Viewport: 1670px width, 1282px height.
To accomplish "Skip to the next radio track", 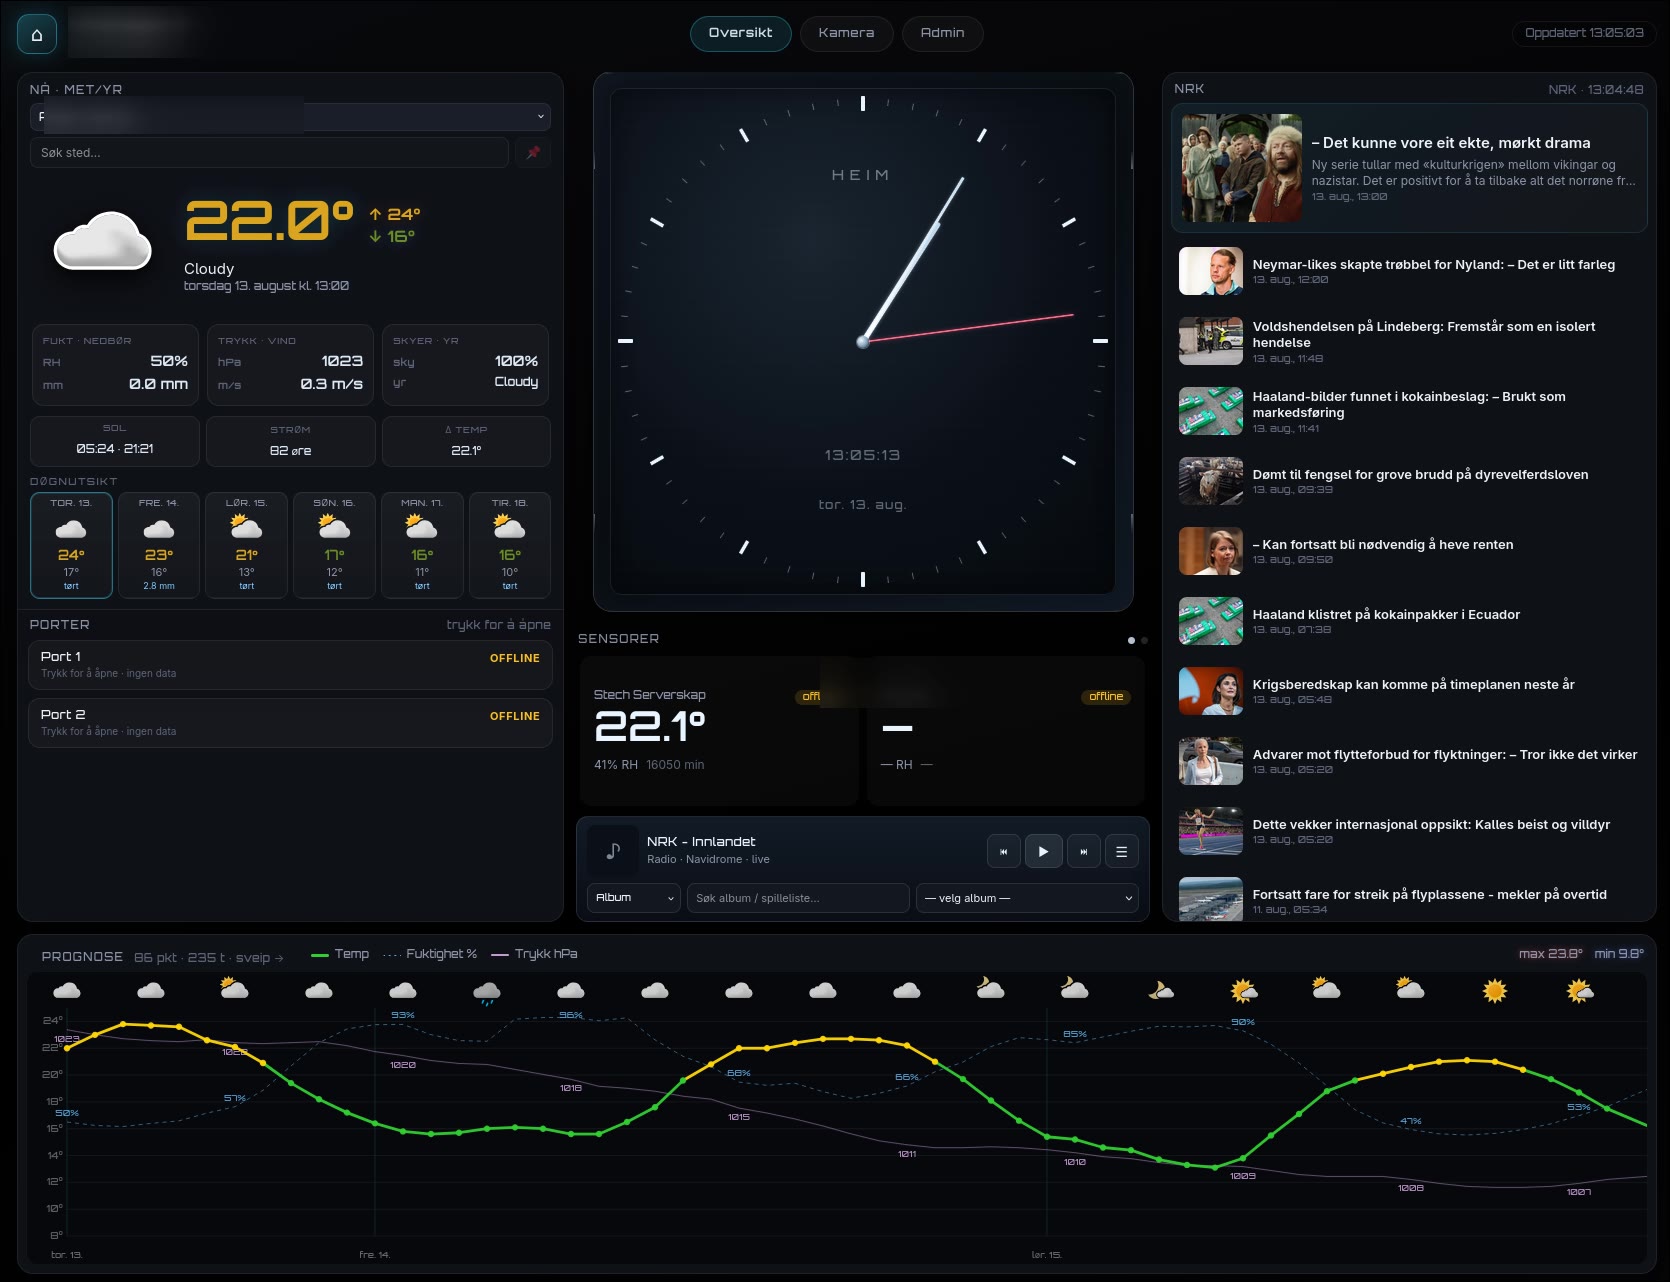I will click(1083, 852).
